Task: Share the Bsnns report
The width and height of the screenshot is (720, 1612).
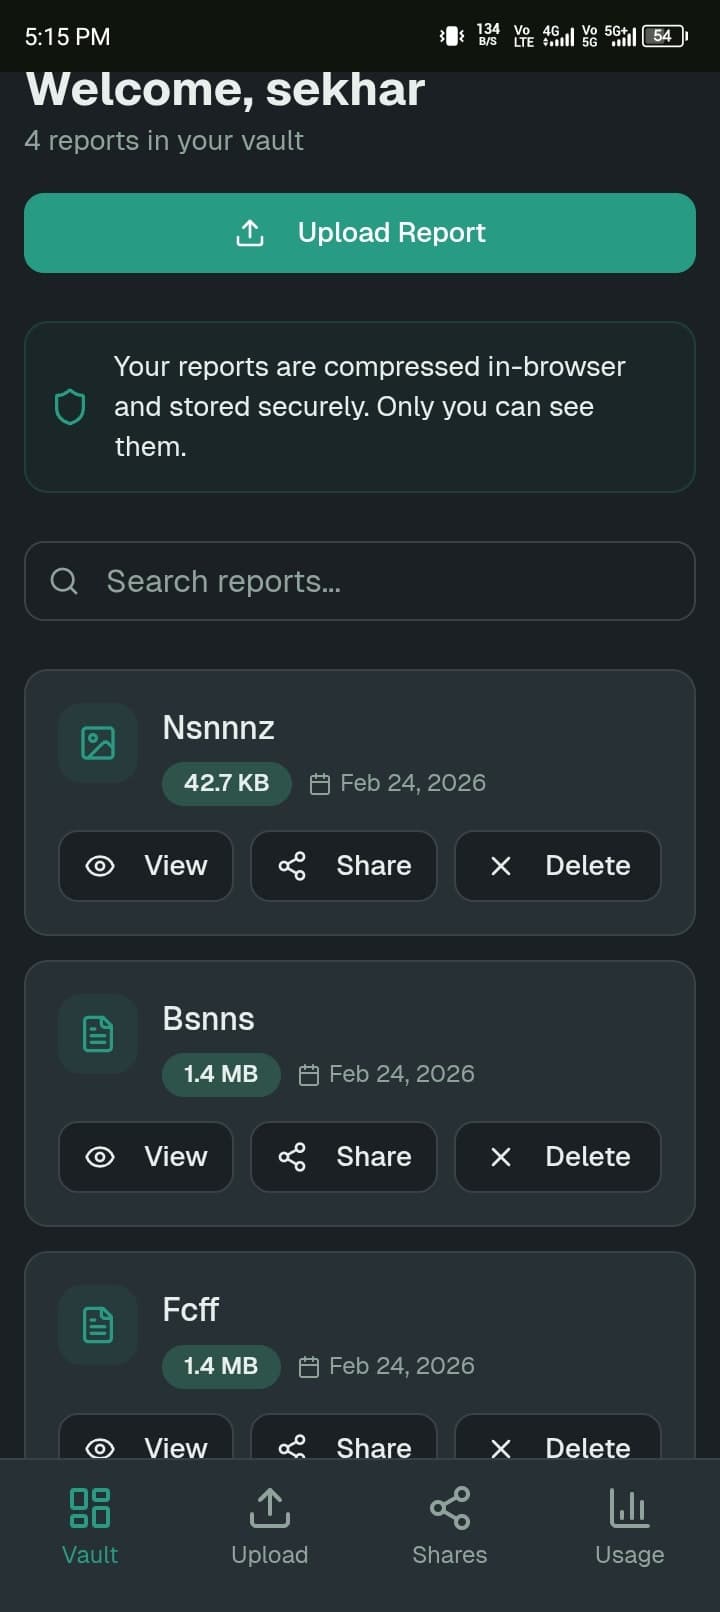Action: tap(343, 1156)
